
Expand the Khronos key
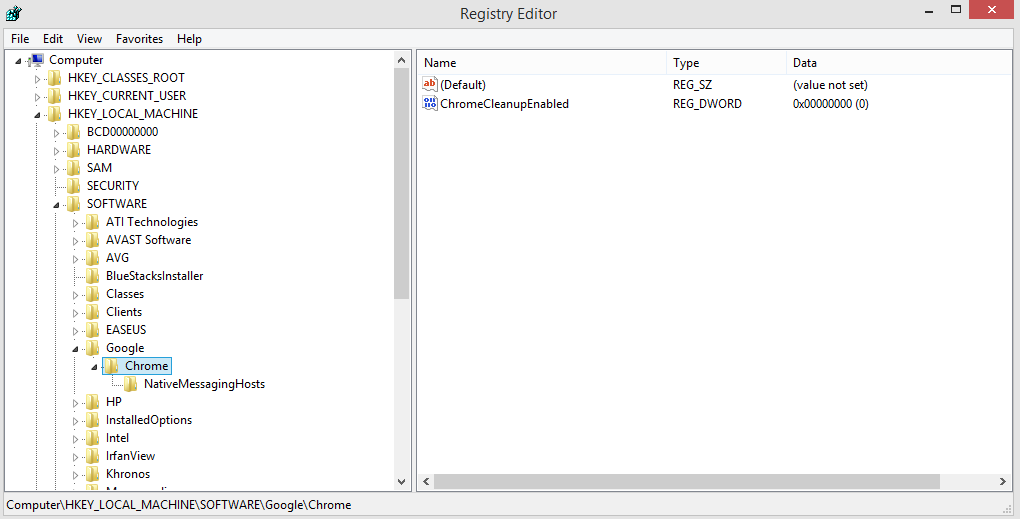75,475
